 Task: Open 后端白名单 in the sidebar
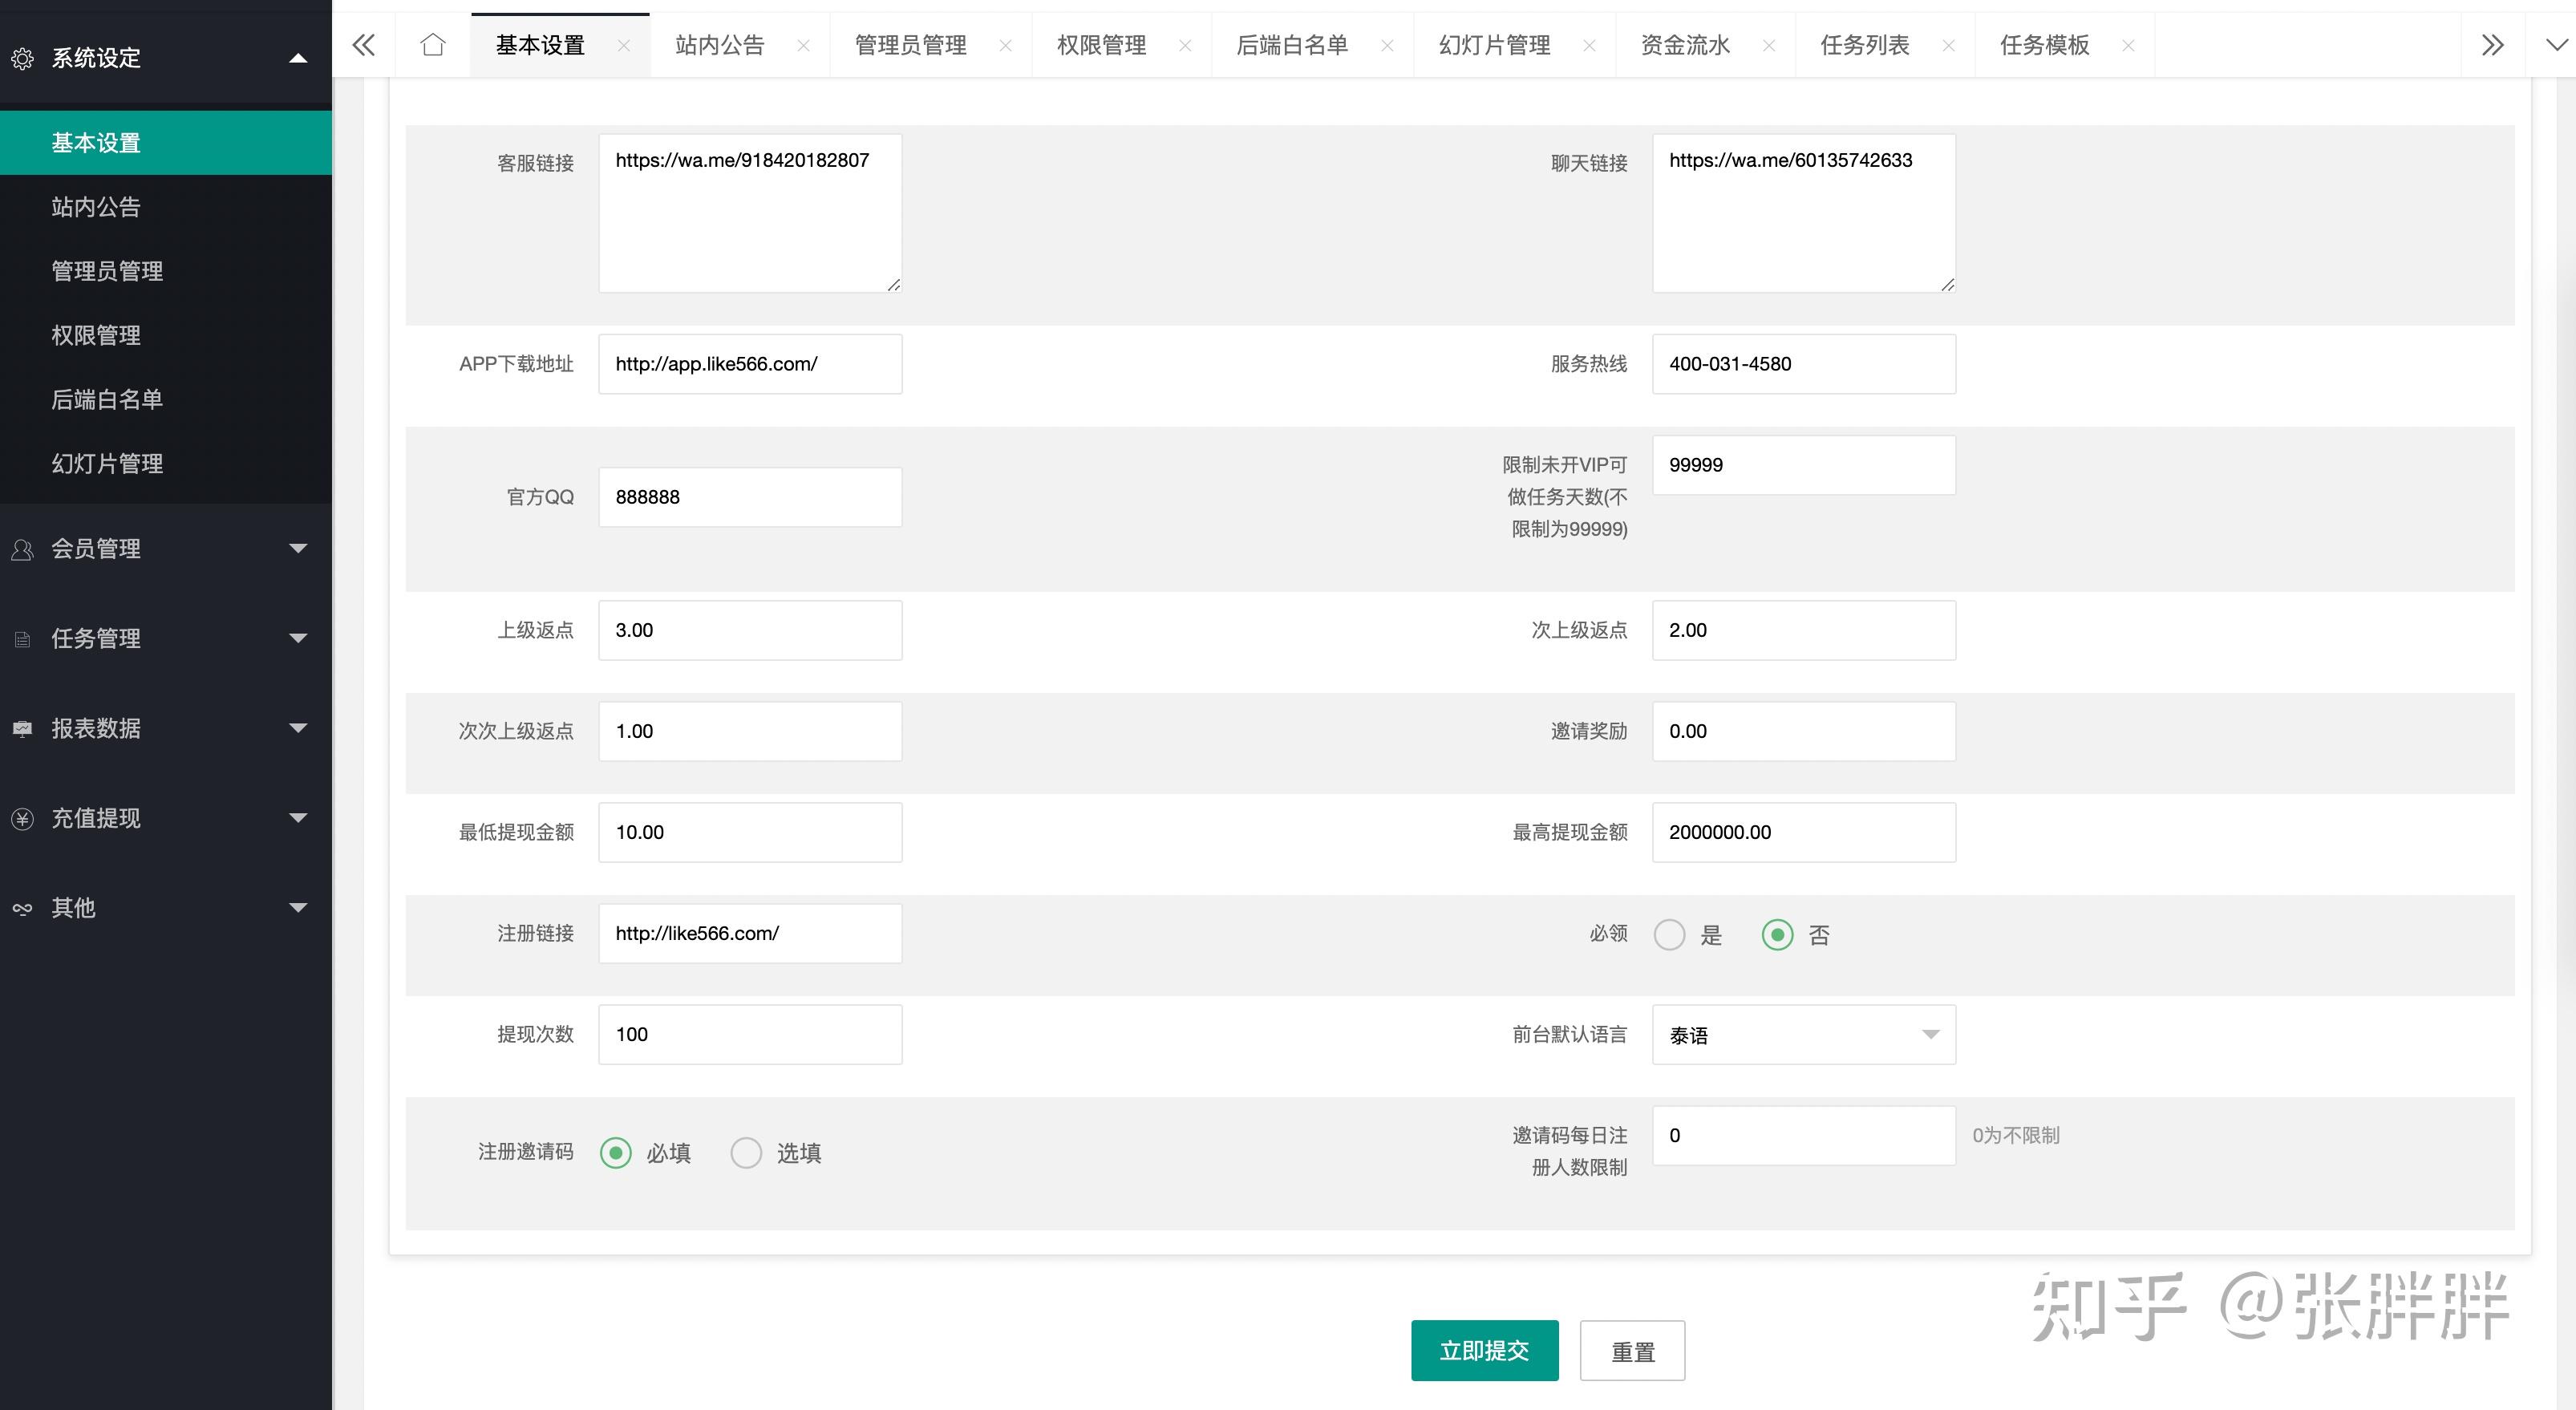click(x=107, y=399)
